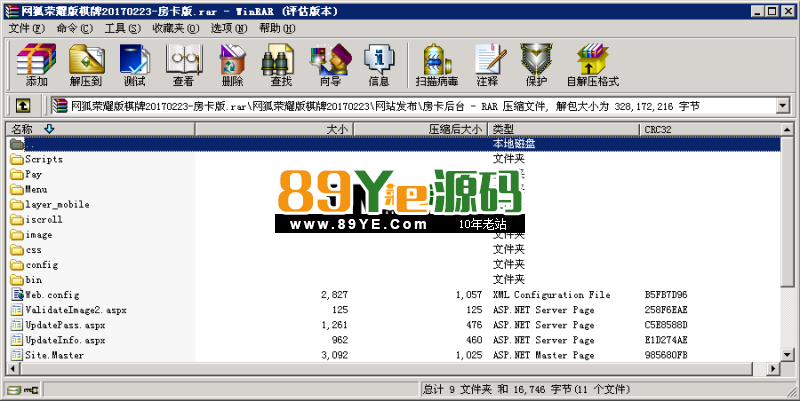This screenshot has height=401, width=800.
Task: Open the 命令(C) menu
Action: click(74, 28)
